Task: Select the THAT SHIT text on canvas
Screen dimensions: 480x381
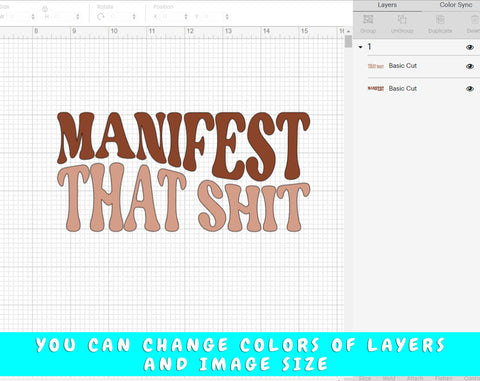Action: coord(183,198)
